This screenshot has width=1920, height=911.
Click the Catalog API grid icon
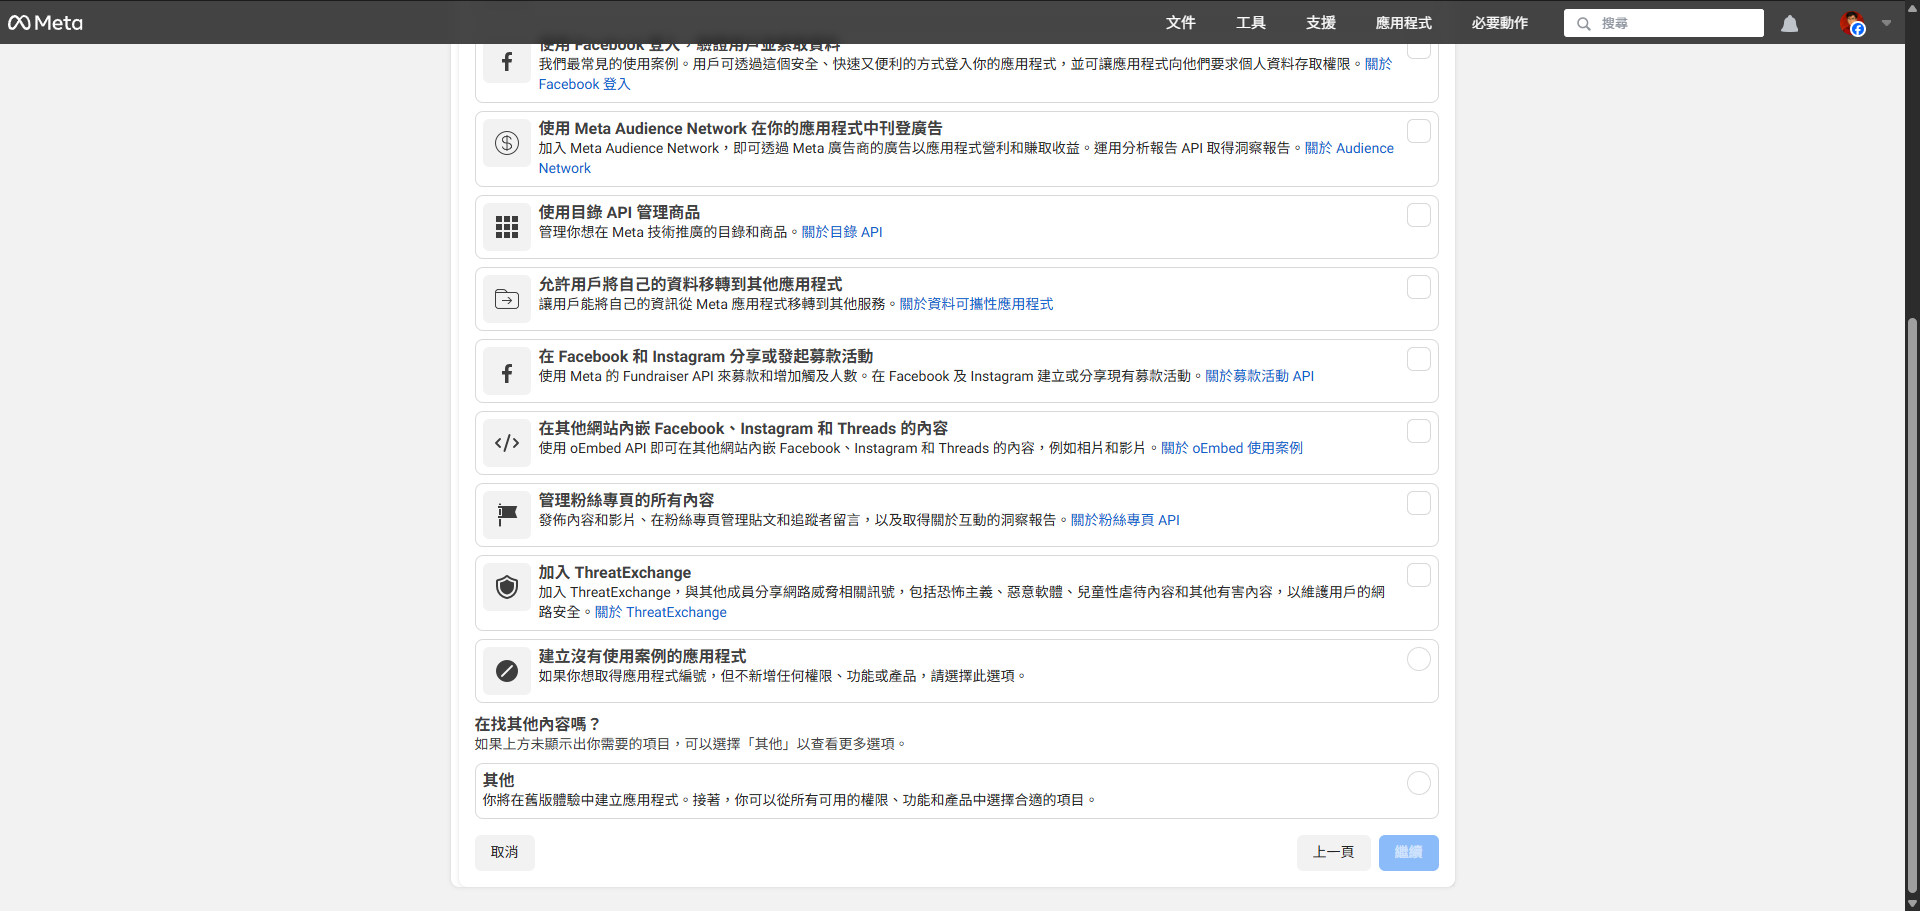point(507,226)
